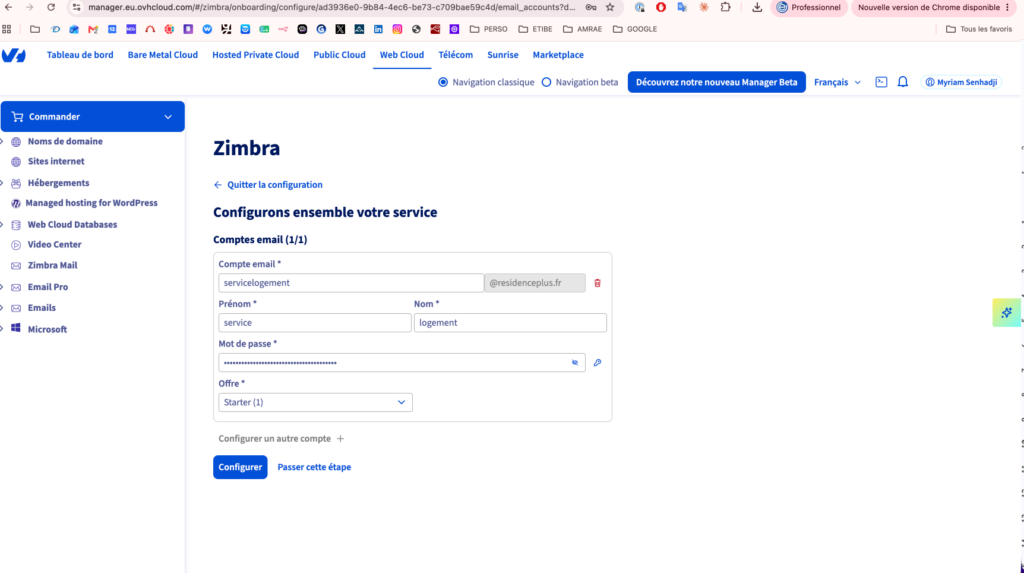This screenshot has width=1024, height=573.
Task: Expand Emails in sidebar
Action: (x=2, y=308)
